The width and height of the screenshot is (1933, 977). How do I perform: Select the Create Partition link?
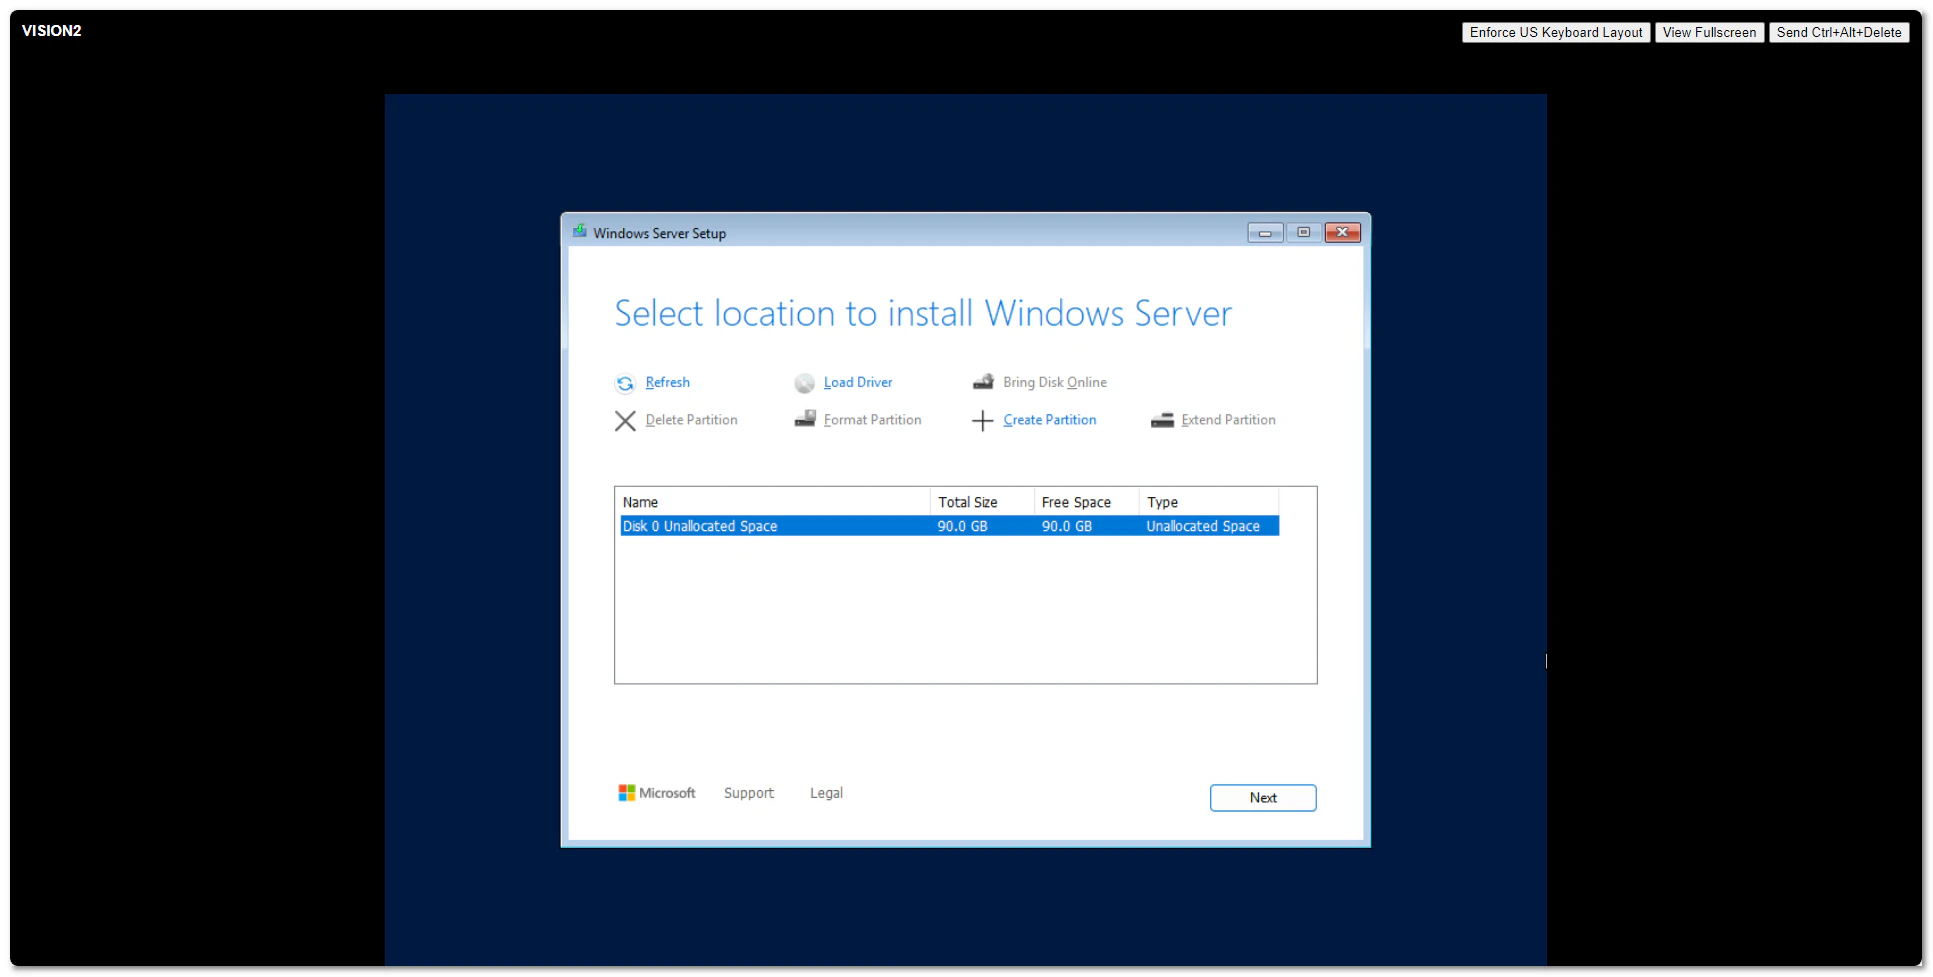pyautogui.click(x=1050, y=420)
